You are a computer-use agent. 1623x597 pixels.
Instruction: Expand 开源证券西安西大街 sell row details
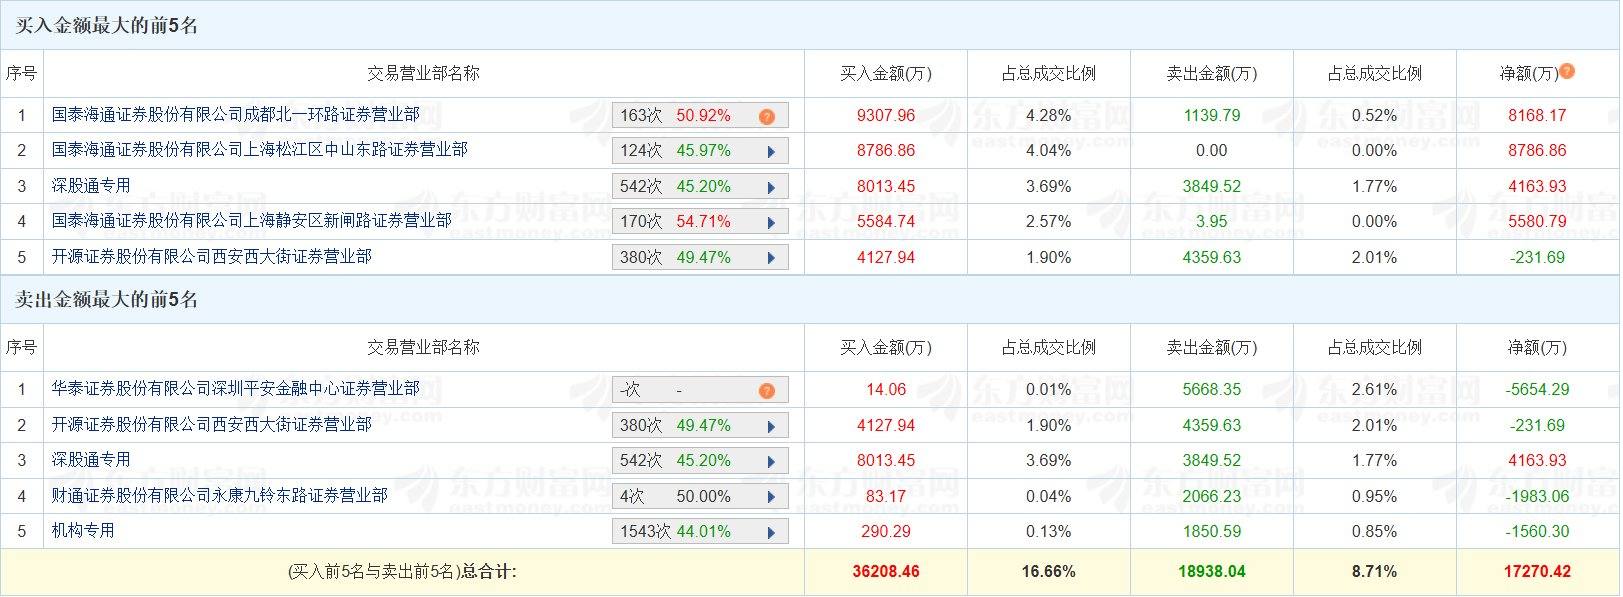pyautogui.click(x=770, y=425)
